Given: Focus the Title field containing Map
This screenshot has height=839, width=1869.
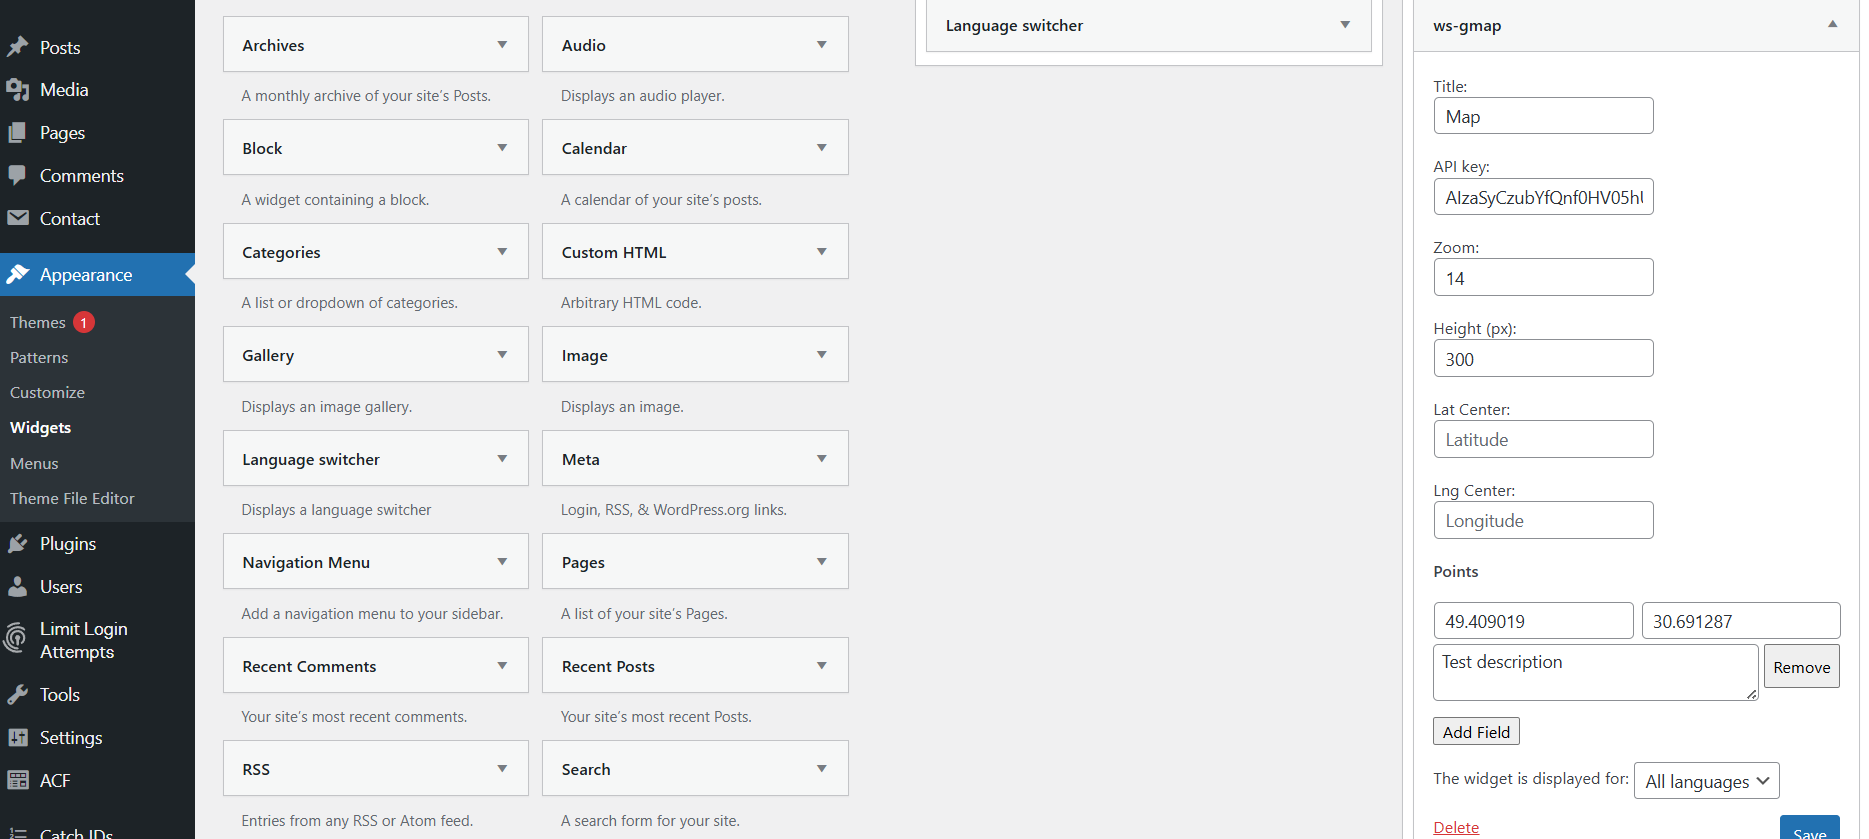Looking at the screenshot, I should (1543, 116).
